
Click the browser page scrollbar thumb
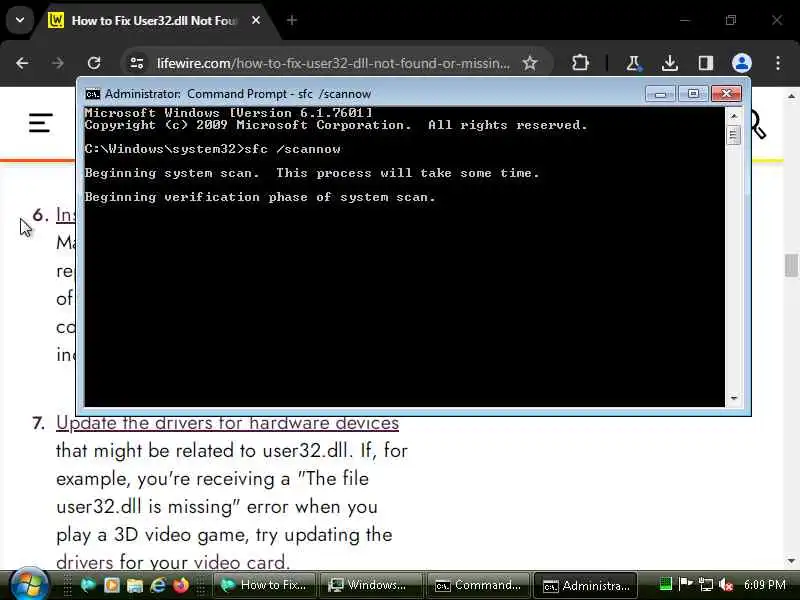click(791, 265)
